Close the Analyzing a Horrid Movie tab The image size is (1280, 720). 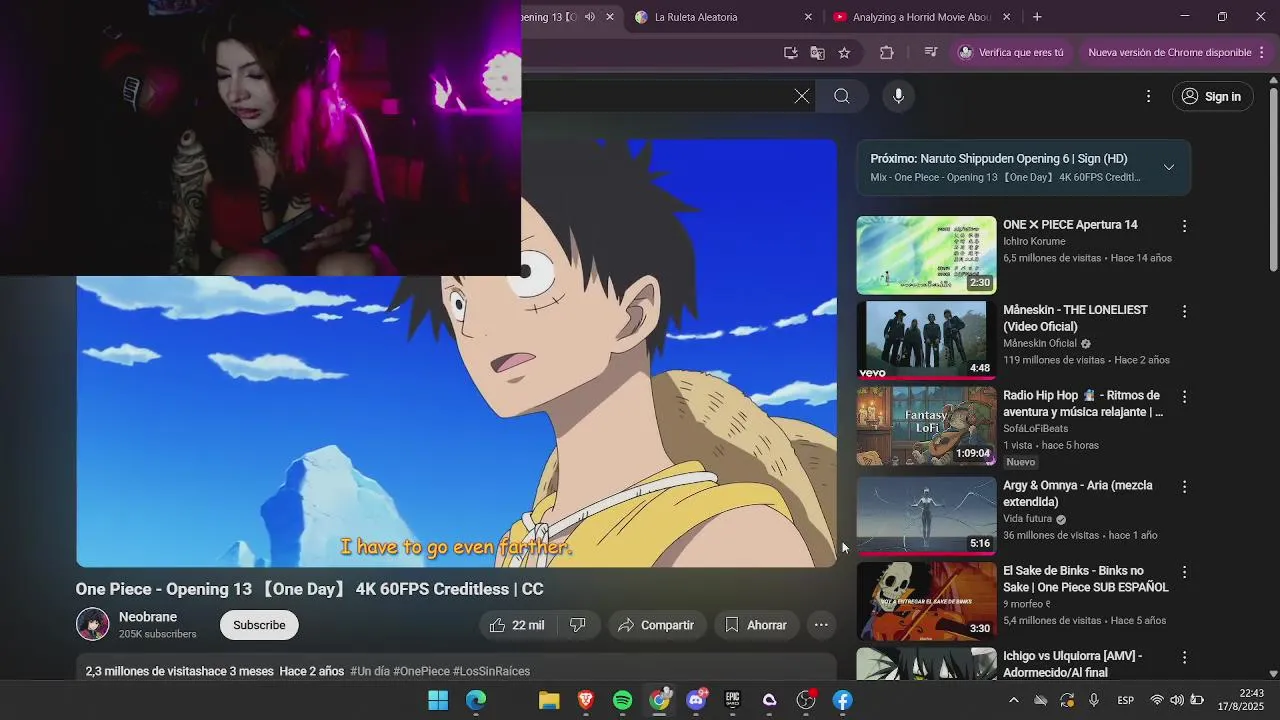point(1006,17)
